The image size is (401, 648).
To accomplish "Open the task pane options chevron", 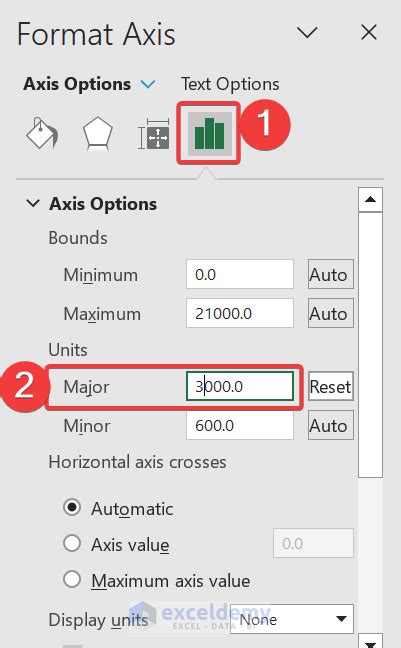I will click(x=307, y=32).
